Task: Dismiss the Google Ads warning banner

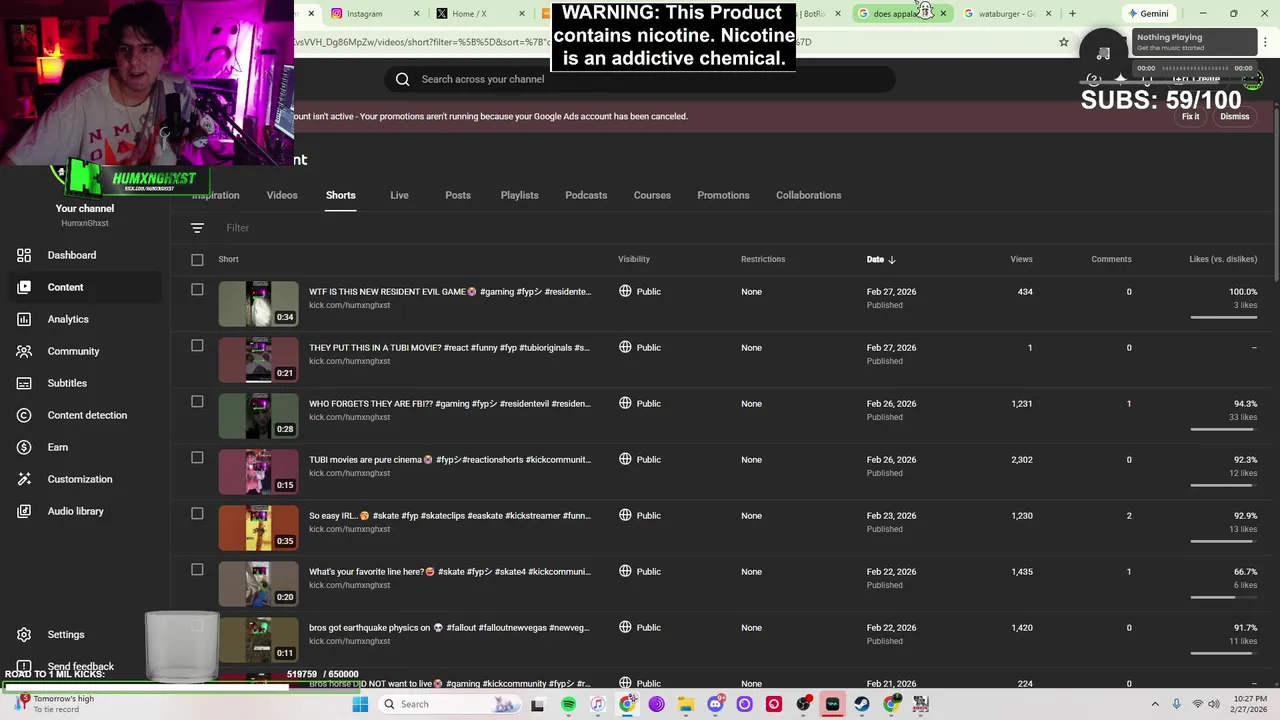Action: 1235,116
